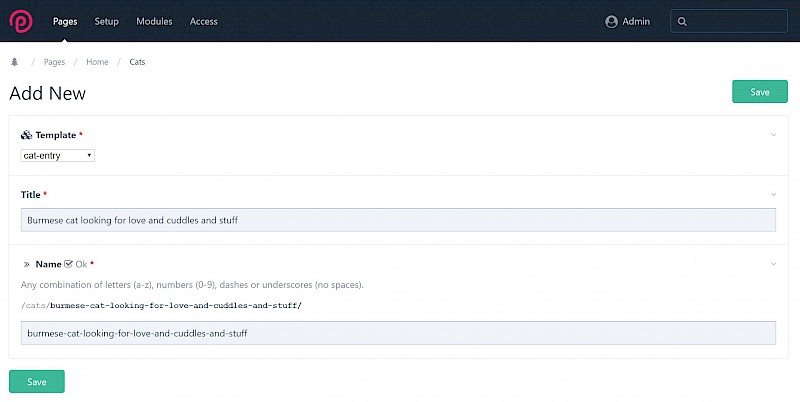Open the Modules menu
Screen dimensions: 800x402
(153, 21)
